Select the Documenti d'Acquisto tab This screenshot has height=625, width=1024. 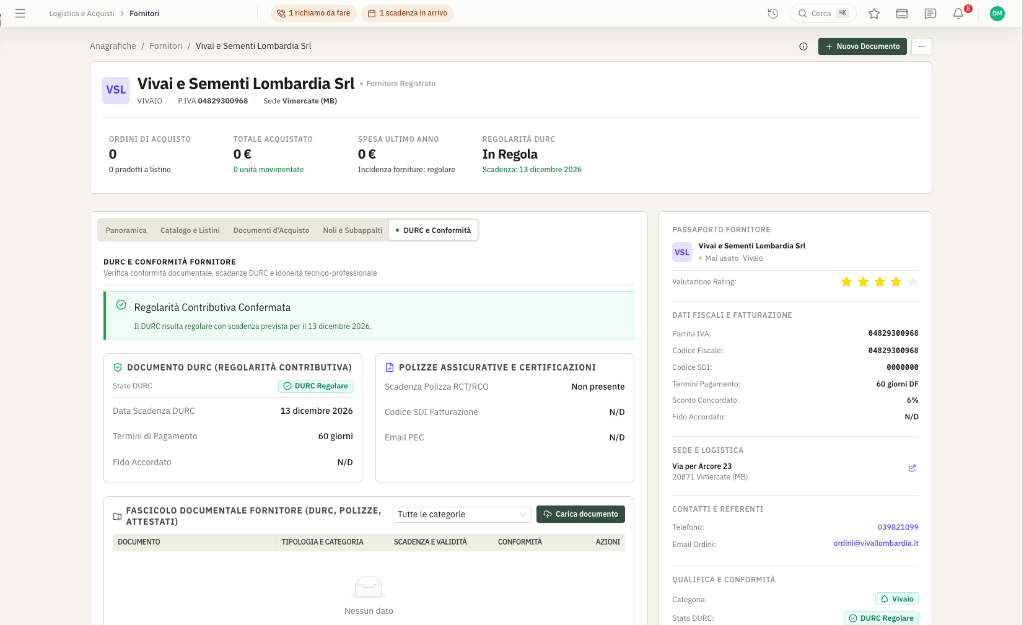coord(271,231)
